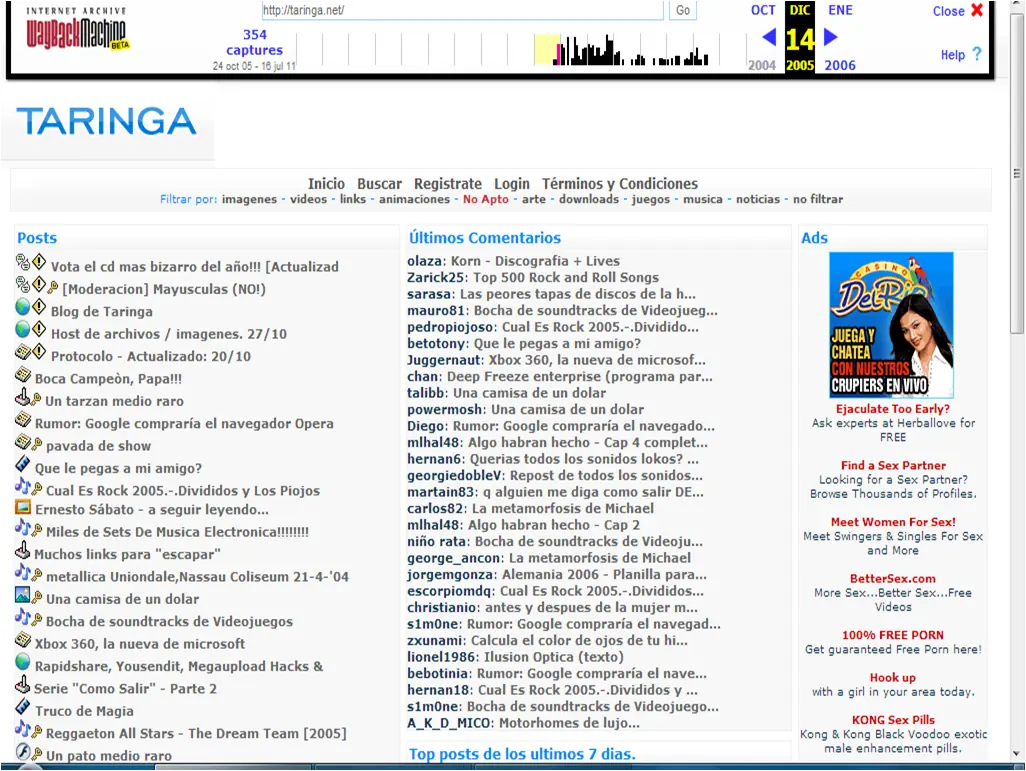Click icon beside Protocolo - Actualizado post
The width and height of the screenshot is (1026, 771).
pos(23,352)
